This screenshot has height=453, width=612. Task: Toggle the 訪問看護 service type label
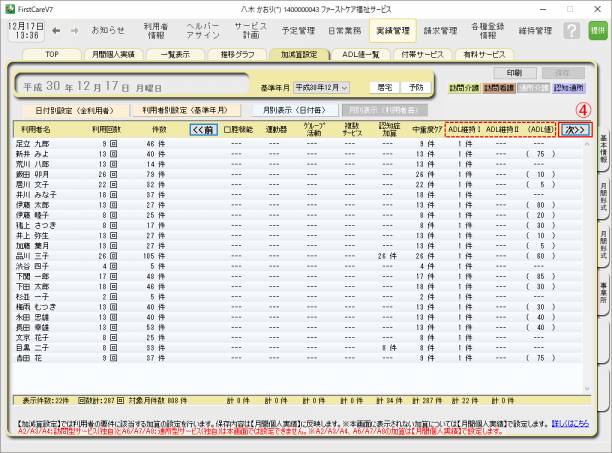[497, 88]
